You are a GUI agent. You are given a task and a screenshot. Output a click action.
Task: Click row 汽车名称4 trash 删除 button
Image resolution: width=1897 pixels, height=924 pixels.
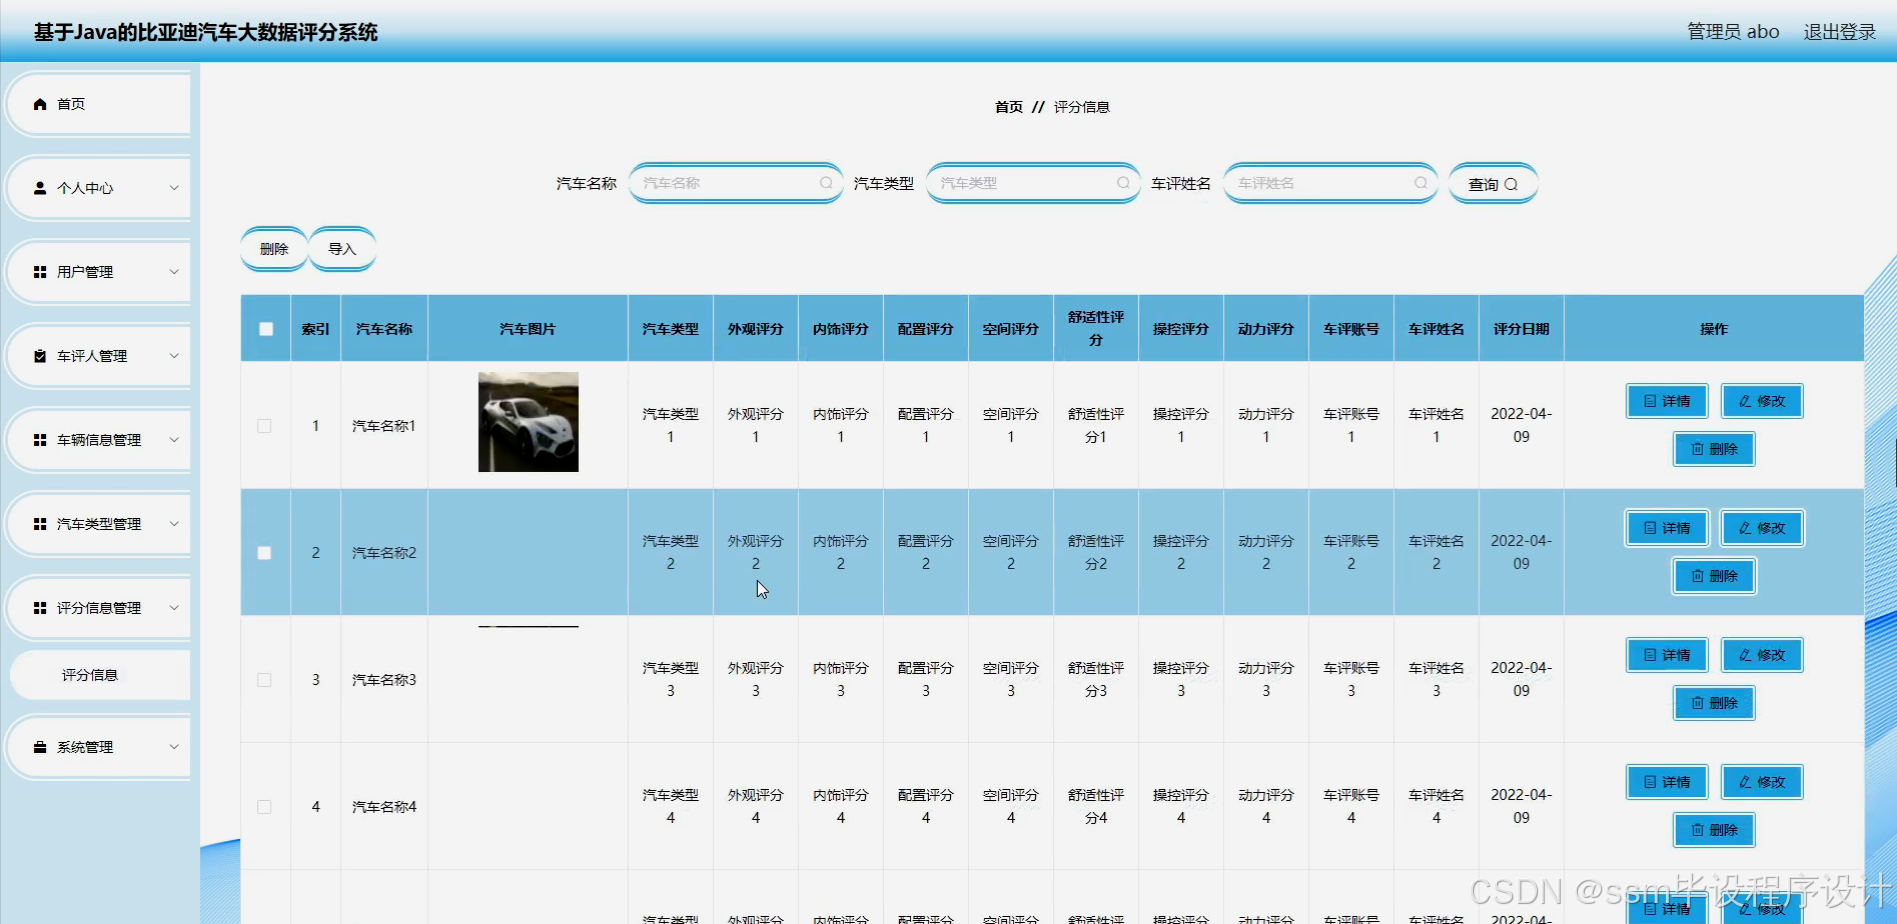(x=1714, y=830)
